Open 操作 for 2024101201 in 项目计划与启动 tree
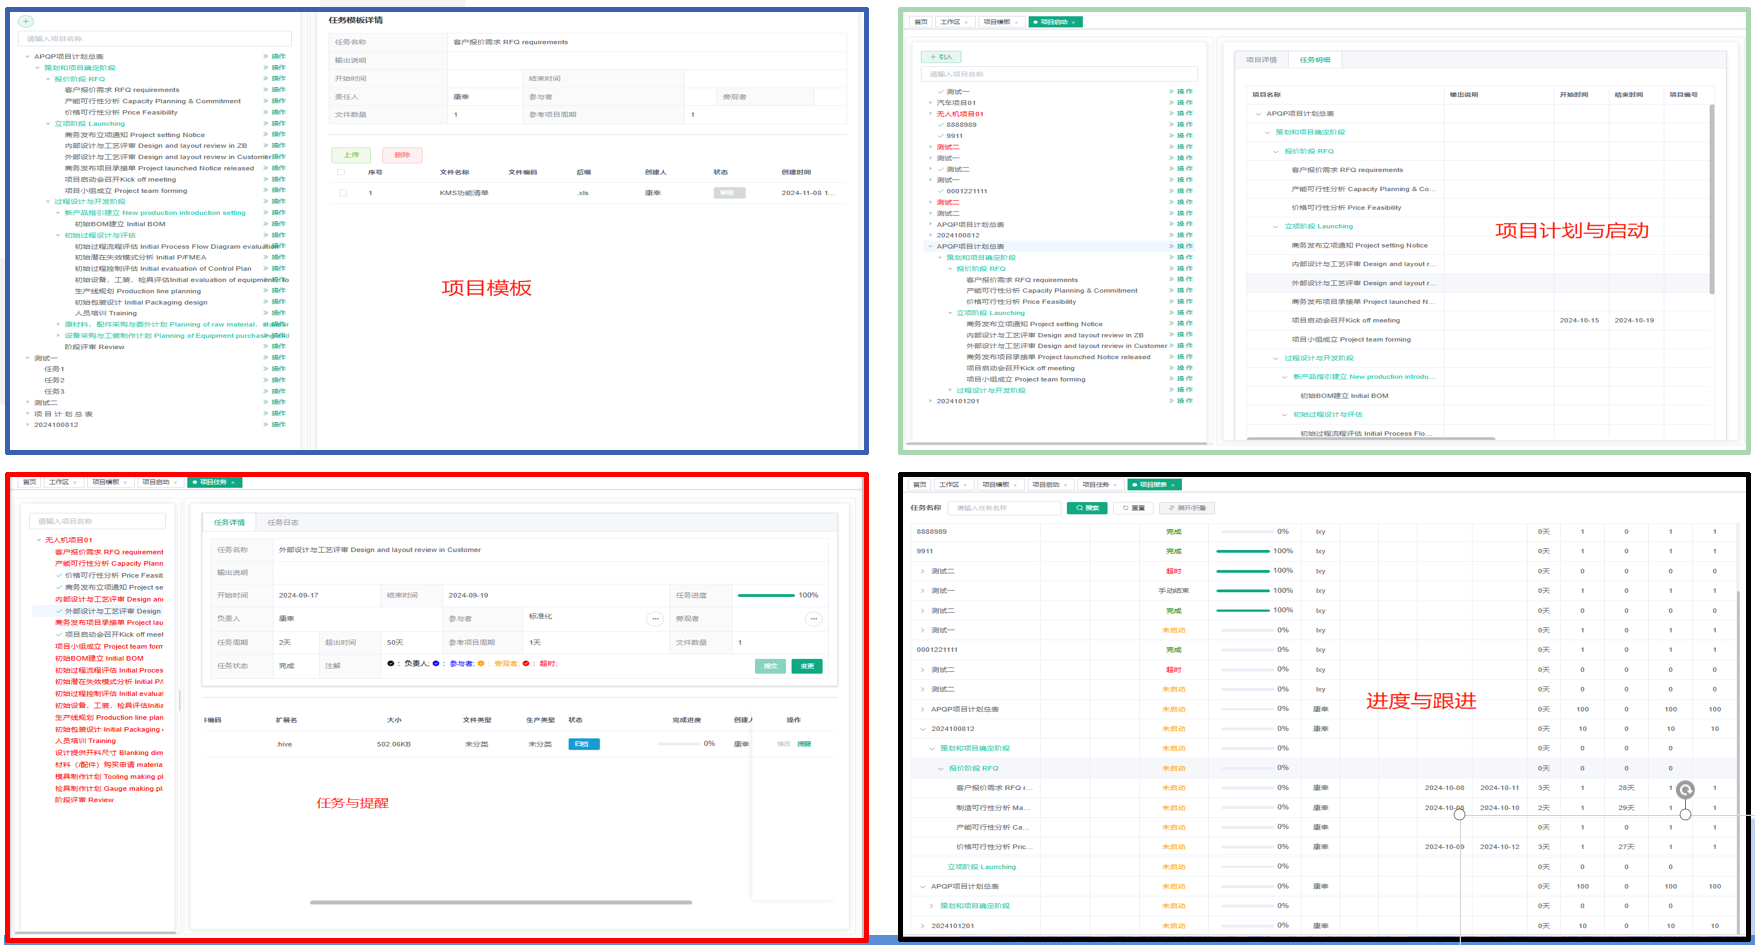Screen dimensions: 1755x945 pyautogui.click(x=1185, y=401)
